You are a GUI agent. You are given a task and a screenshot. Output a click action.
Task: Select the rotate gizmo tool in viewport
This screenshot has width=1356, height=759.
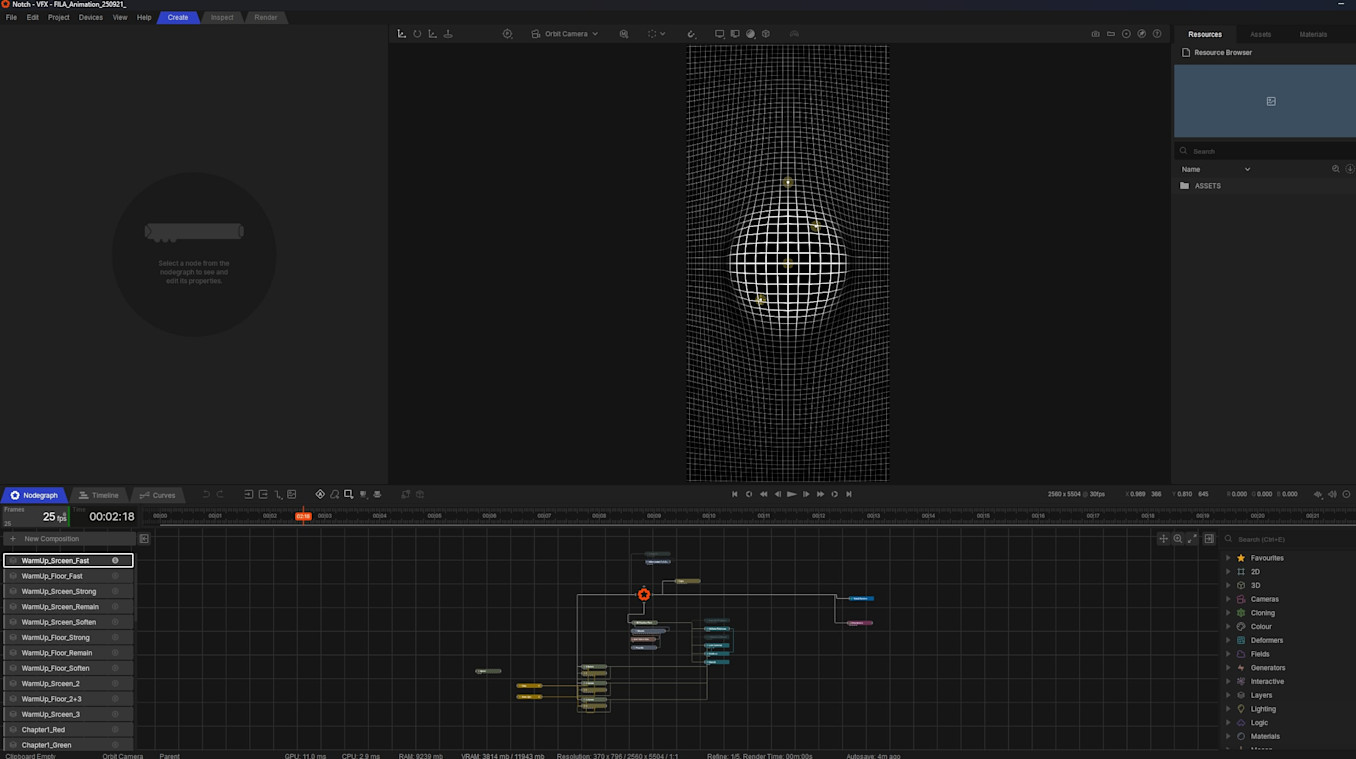pos(417,34)
